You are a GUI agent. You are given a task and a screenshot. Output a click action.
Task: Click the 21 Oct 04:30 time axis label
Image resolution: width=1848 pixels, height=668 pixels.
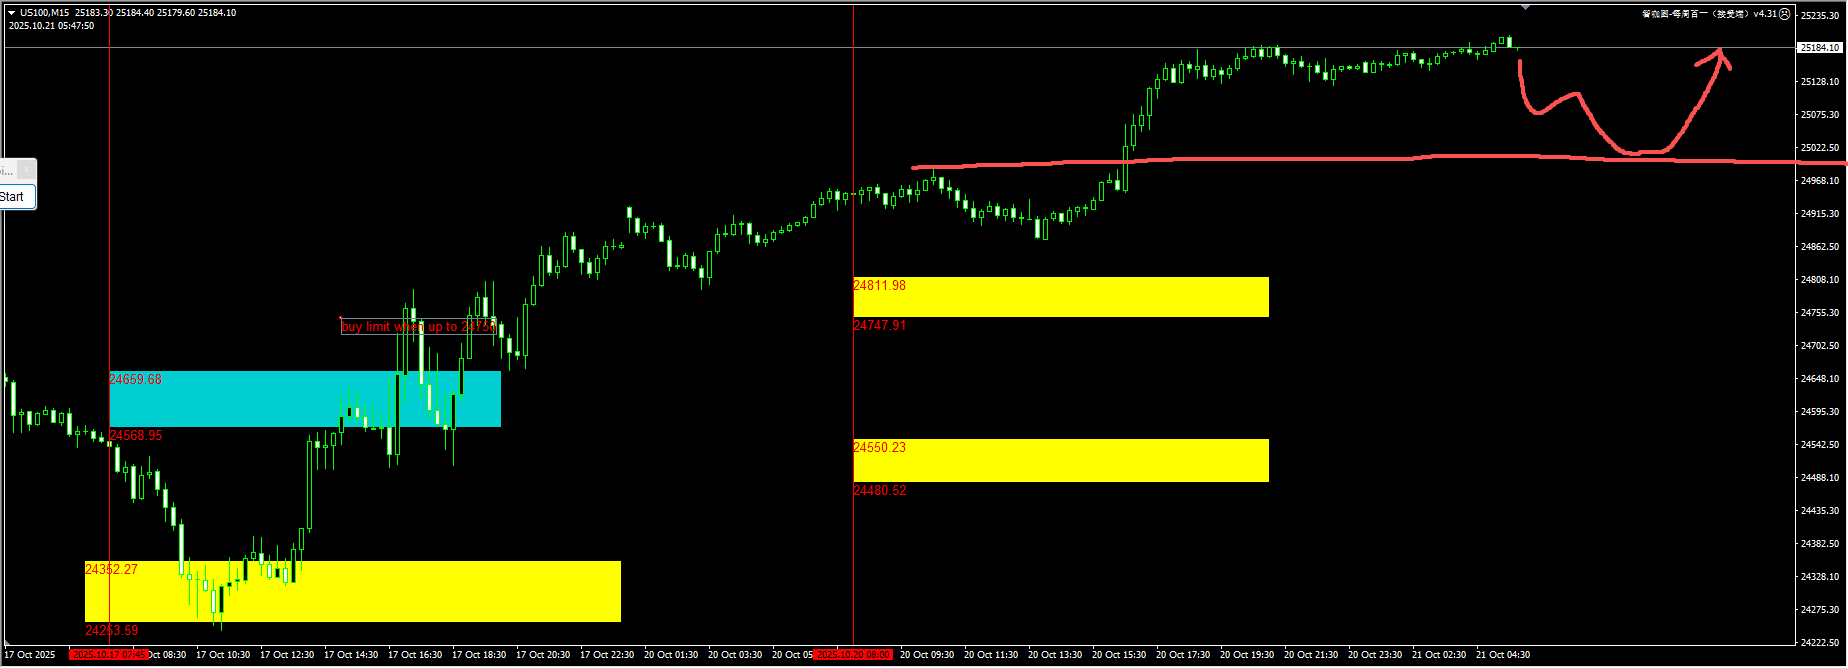(1503, 655)
